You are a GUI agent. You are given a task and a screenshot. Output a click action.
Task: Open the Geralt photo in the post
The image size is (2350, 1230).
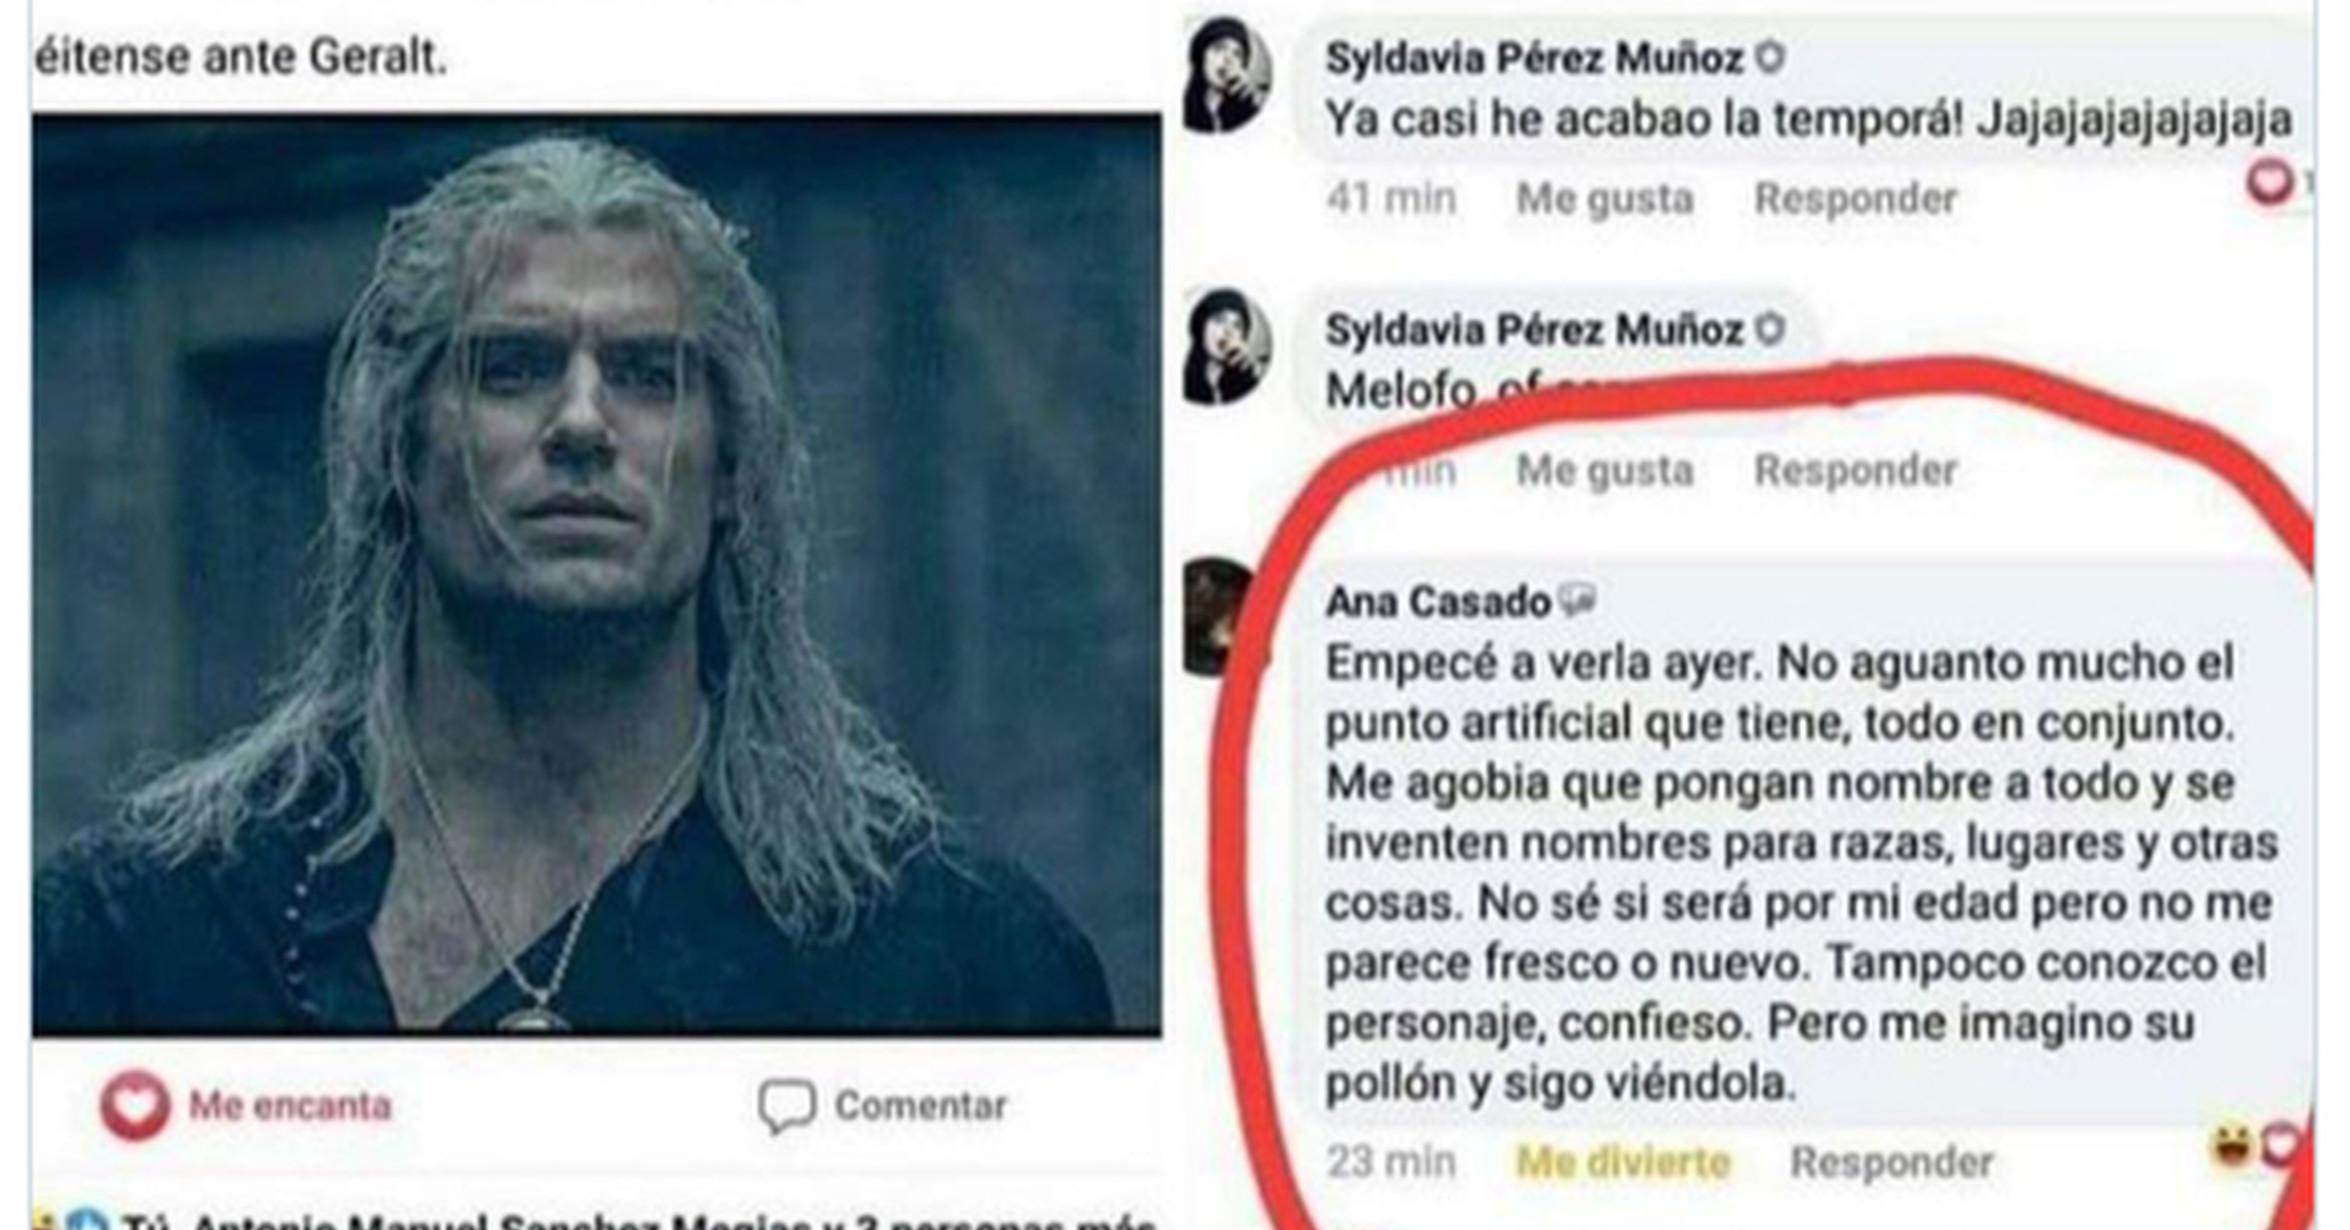(x=597, y=575)
